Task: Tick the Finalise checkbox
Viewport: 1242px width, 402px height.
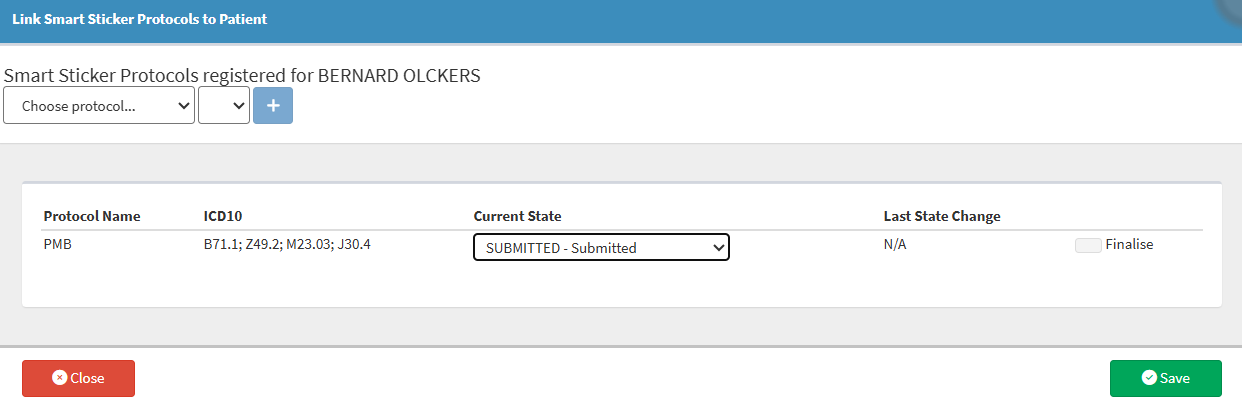Action: pos(1088,245)
